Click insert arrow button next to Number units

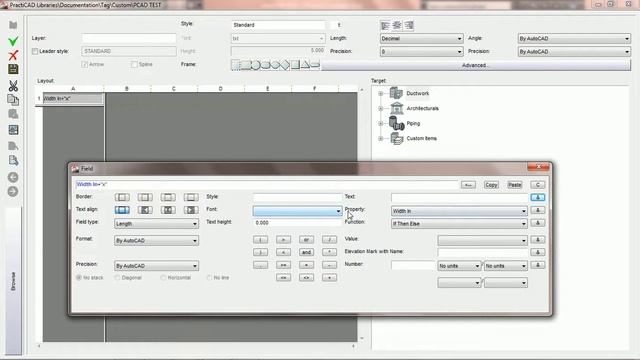tap(538, 265)
